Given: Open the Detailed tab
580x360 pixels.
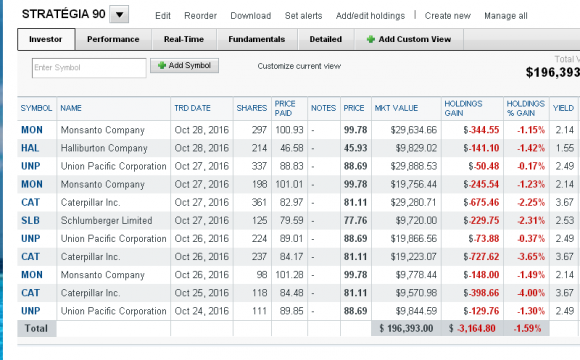Looking at the screenshot, I should coord(326,39).
